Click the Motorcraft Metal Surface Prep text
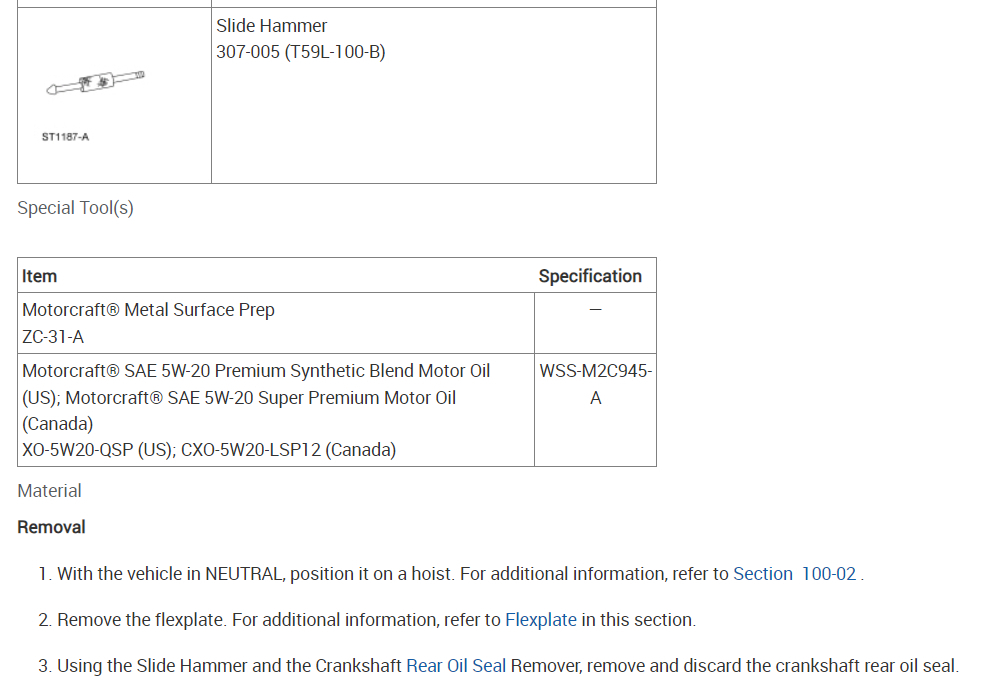The height and width of the screenshot is (686, 994). [148, 310]
